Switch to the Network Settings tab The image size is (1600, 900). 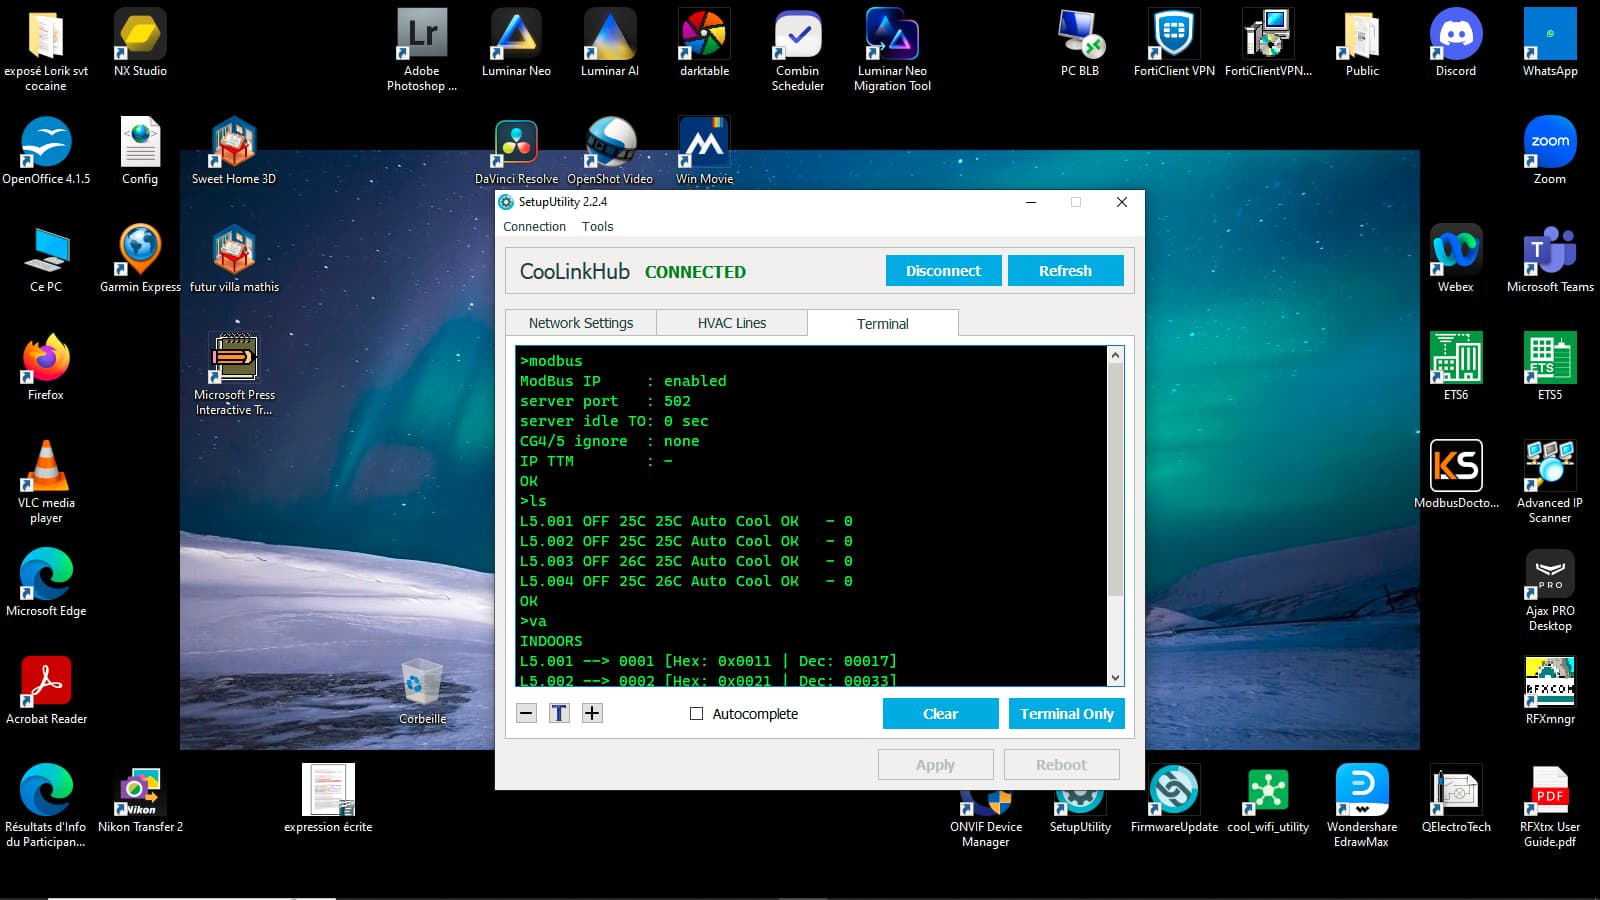click(x=581, y=323)
